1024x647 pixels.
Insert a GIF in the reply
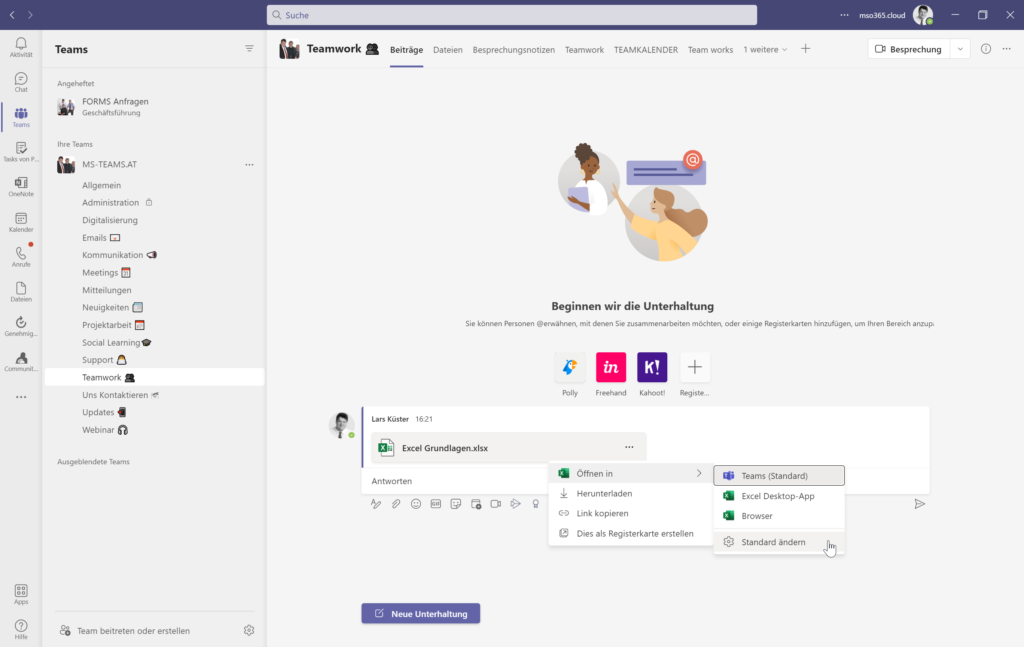pos(436,504)
